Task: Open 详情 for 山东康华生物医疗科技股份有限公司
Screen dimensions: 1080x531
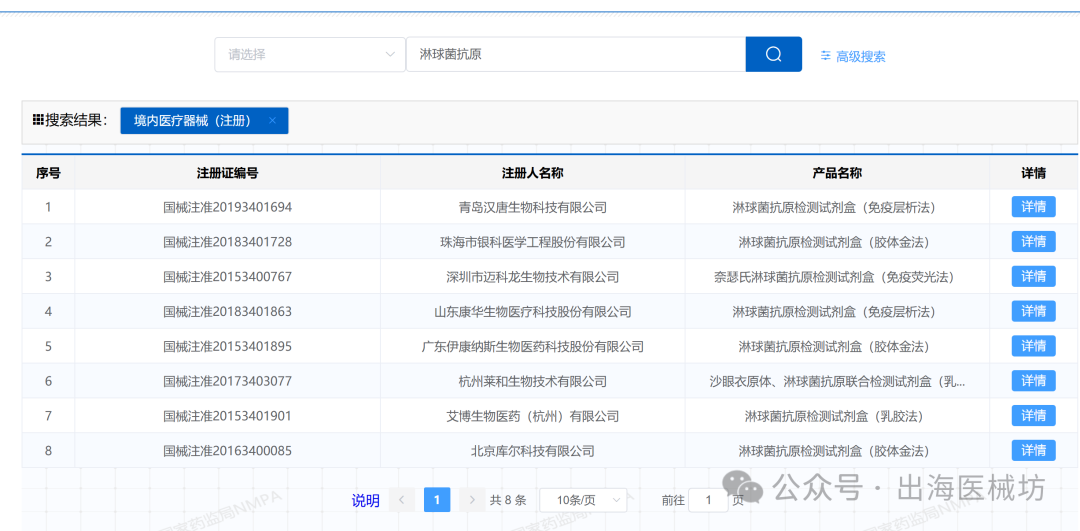Action: point(1033,311)
